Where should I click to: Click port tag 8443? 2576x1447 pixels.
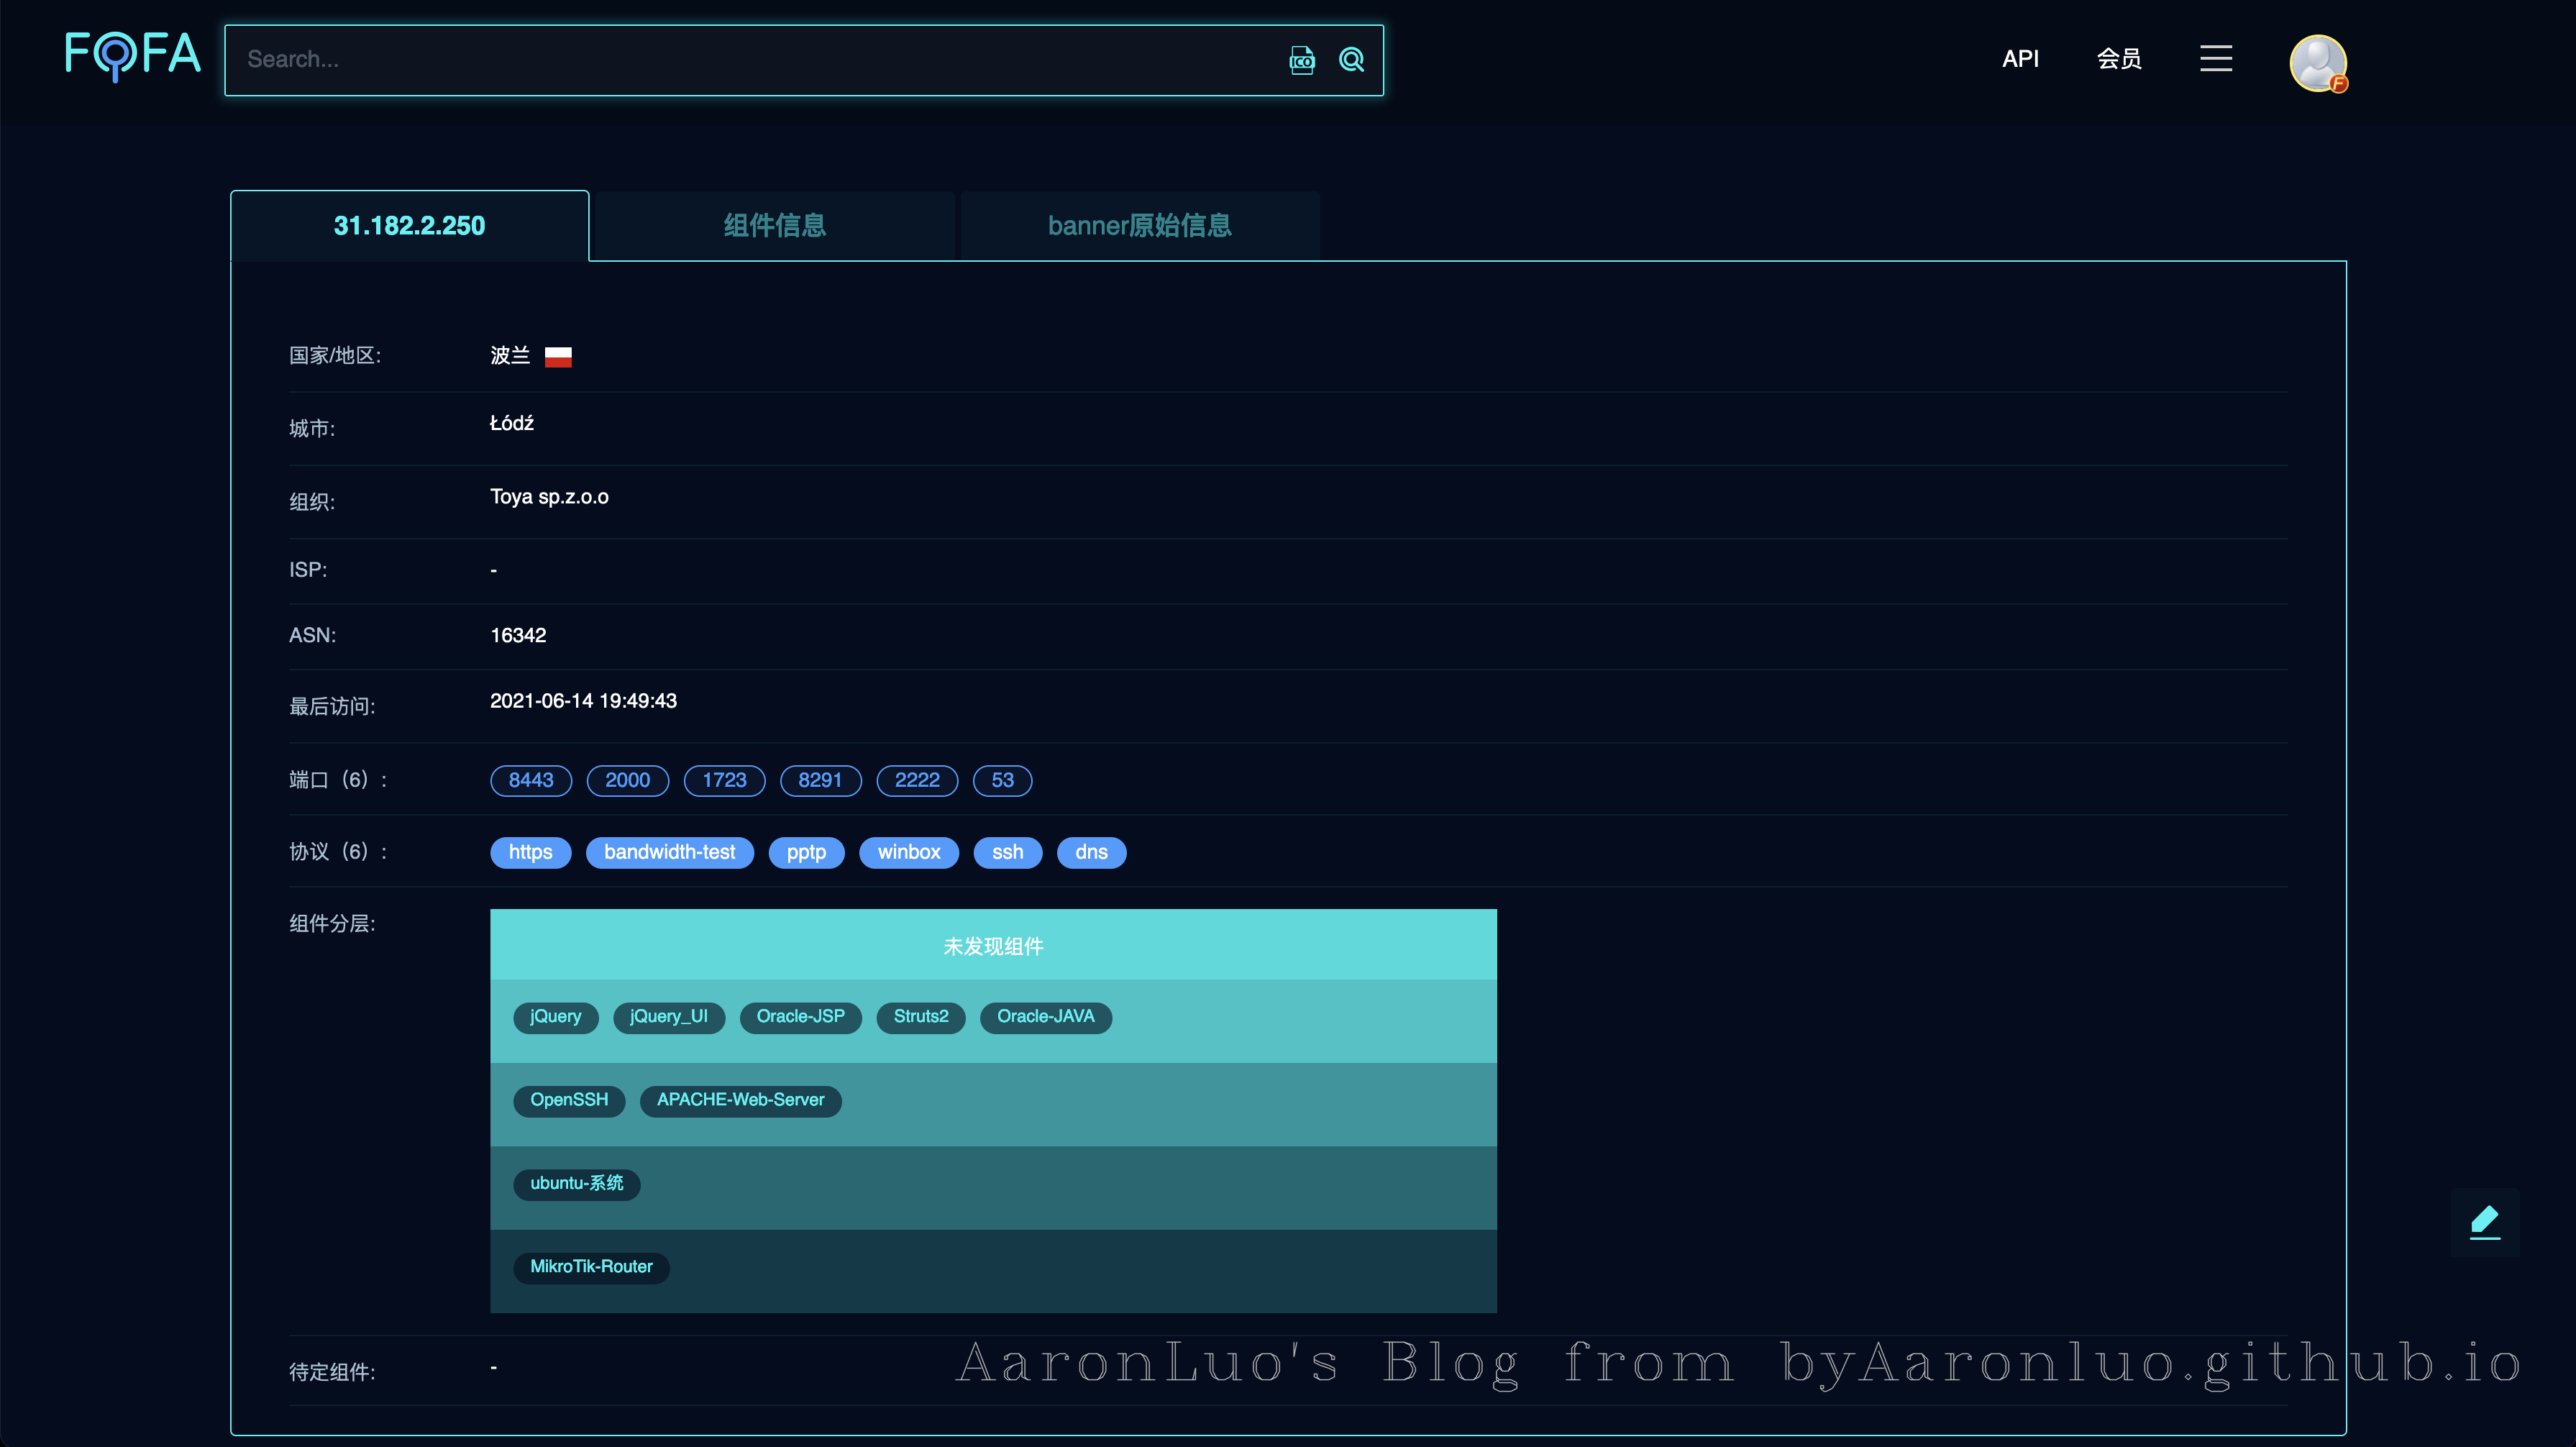tap(530, 780)
